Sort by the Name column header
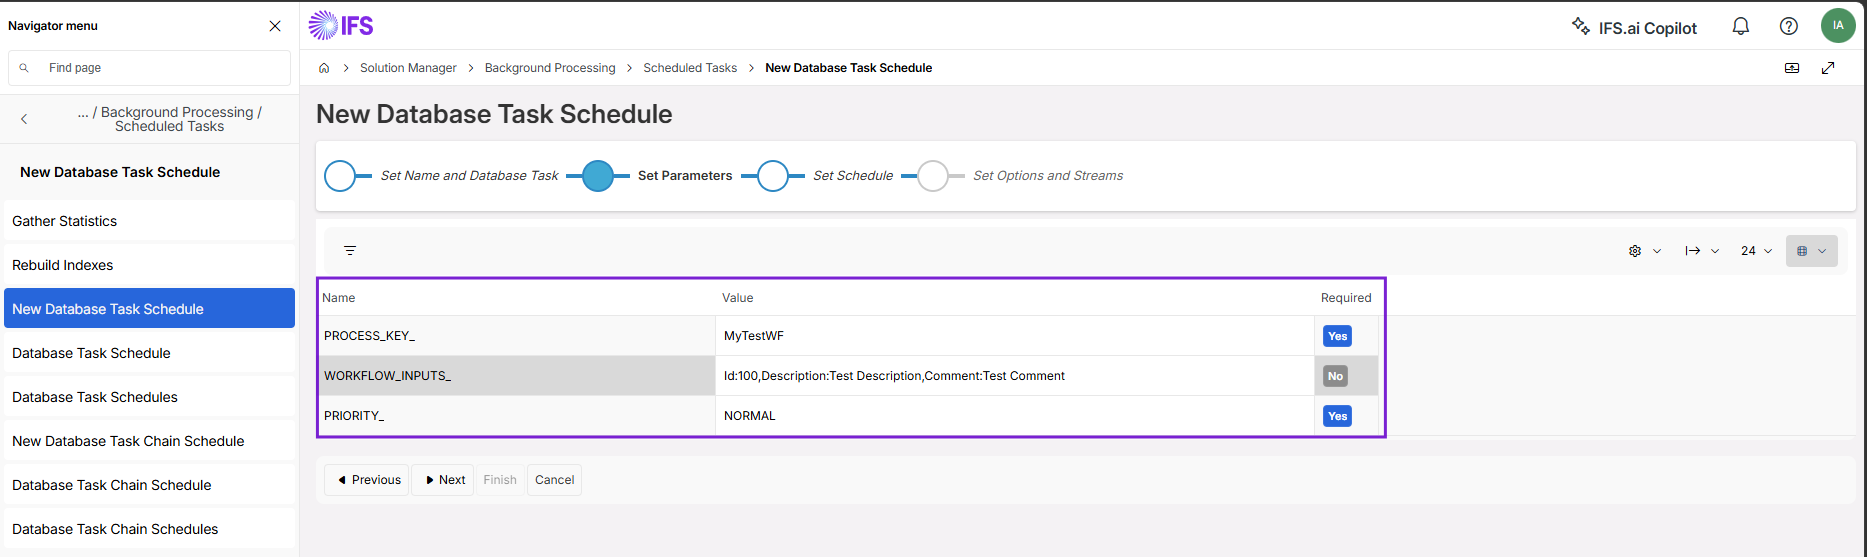 339,298
